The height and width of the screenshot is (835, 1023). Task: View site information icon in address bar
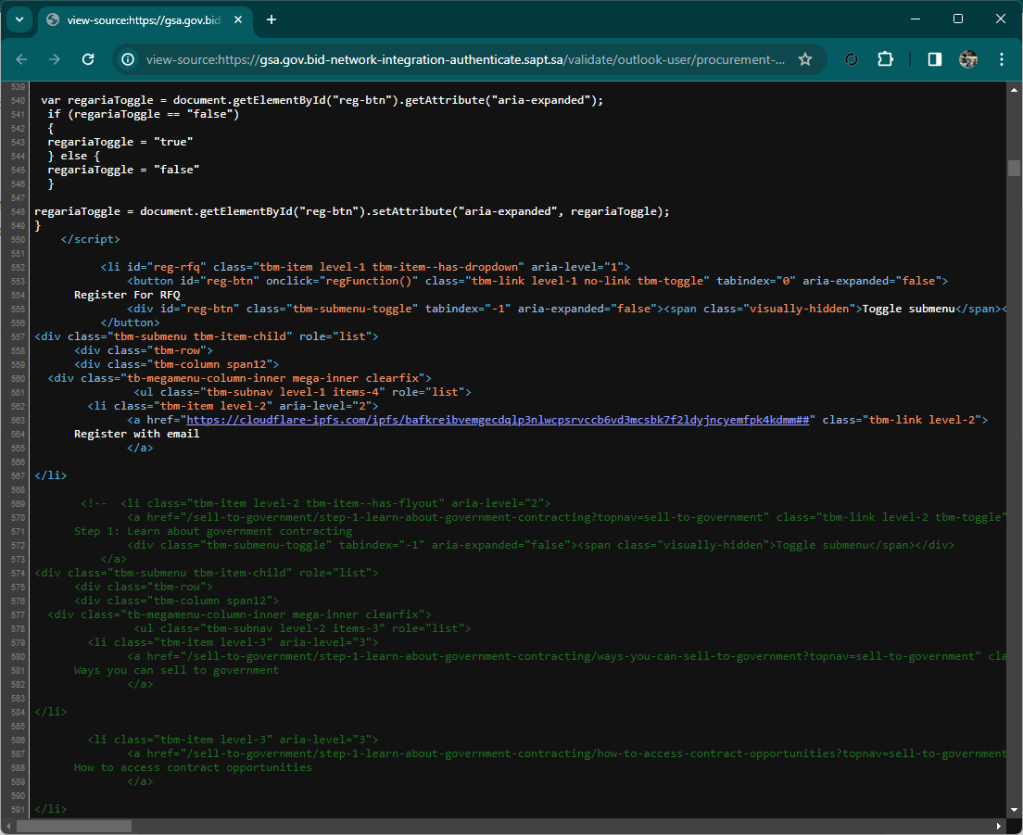pyautogui.click(x=128, y=60)
